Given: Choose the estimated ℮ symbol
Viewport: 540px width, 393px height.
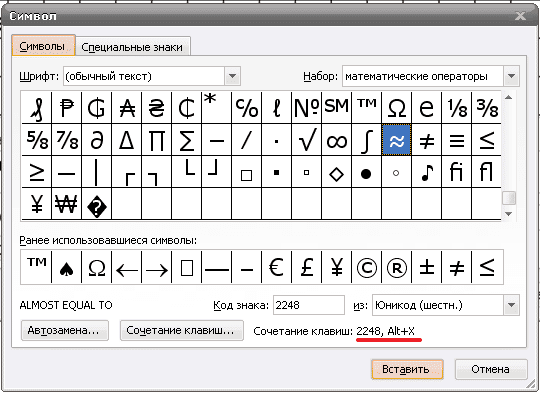Looking at the screenshot, I should coord(426,108).
